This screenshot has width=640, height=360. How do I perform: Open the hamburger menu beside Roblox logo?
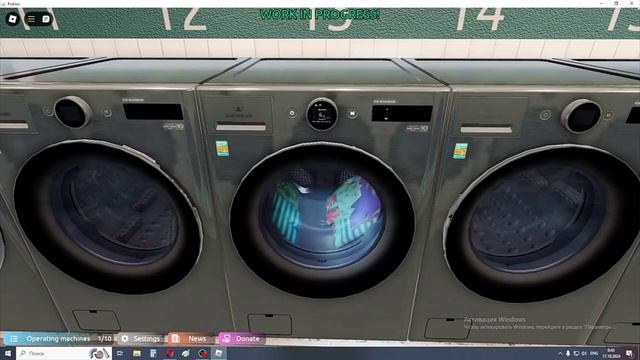[31, 19]
